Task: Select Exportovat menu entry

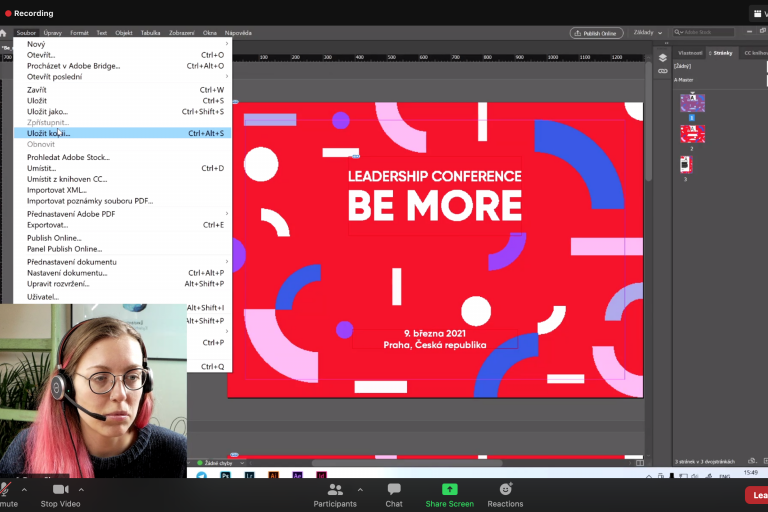Action: coord(47,225)
